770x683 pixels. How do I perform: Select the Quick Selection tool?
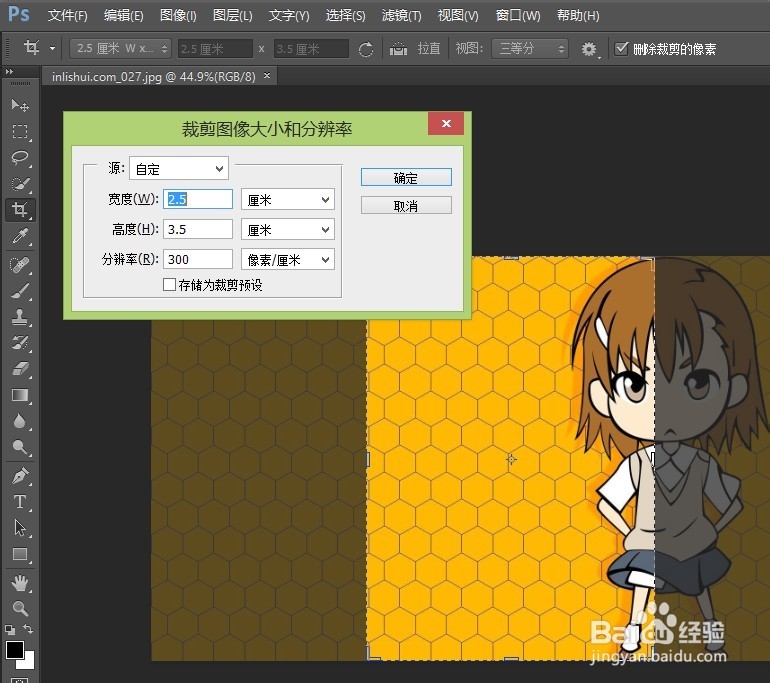pos(20,184)
